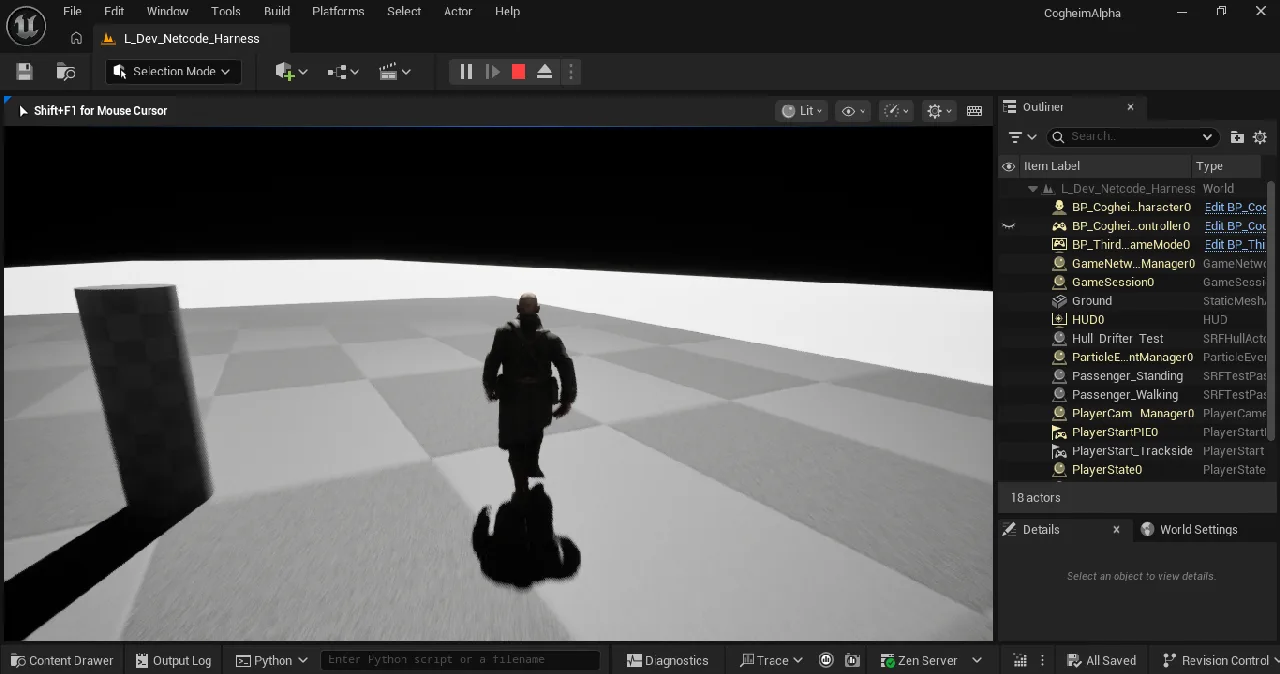The height and width of the screenshot is (674, 1280).
Task: Stop the play session
Action: 518,71
